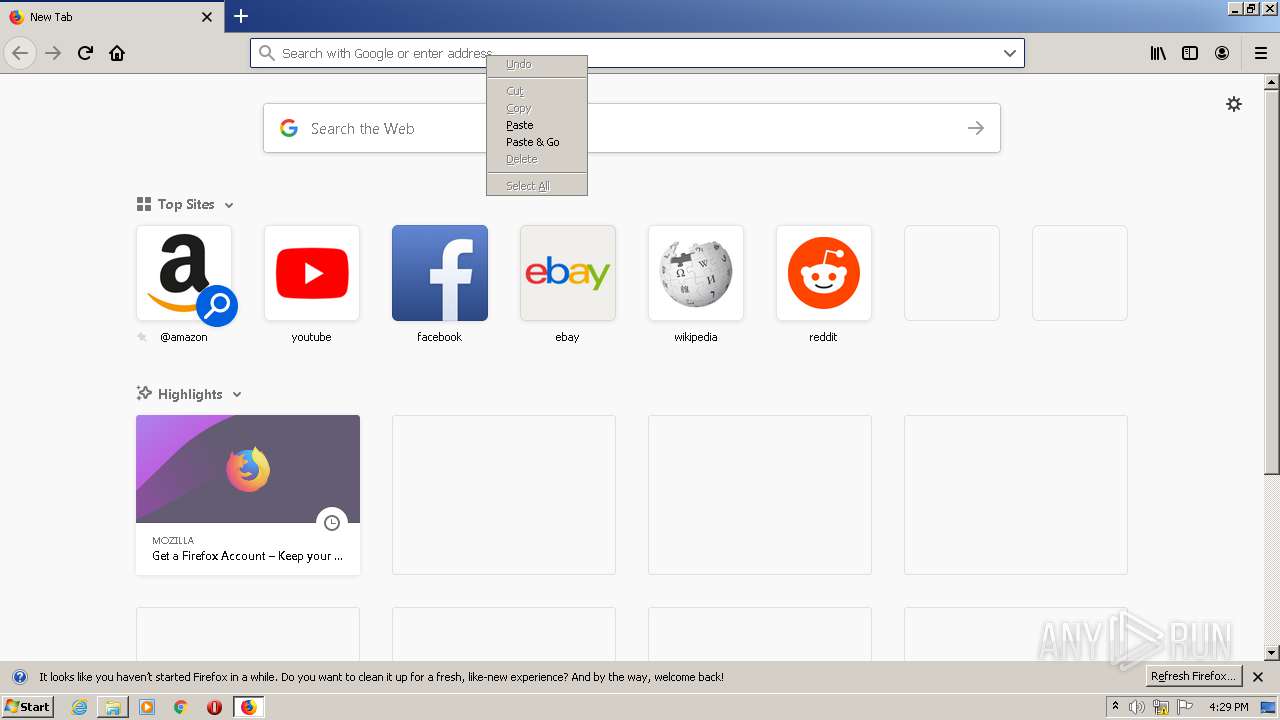Image resolution: width=1280 pixels, height=720 pixels.
Task: Open the eBay top site tile
Action: click(x=568, y=273)
